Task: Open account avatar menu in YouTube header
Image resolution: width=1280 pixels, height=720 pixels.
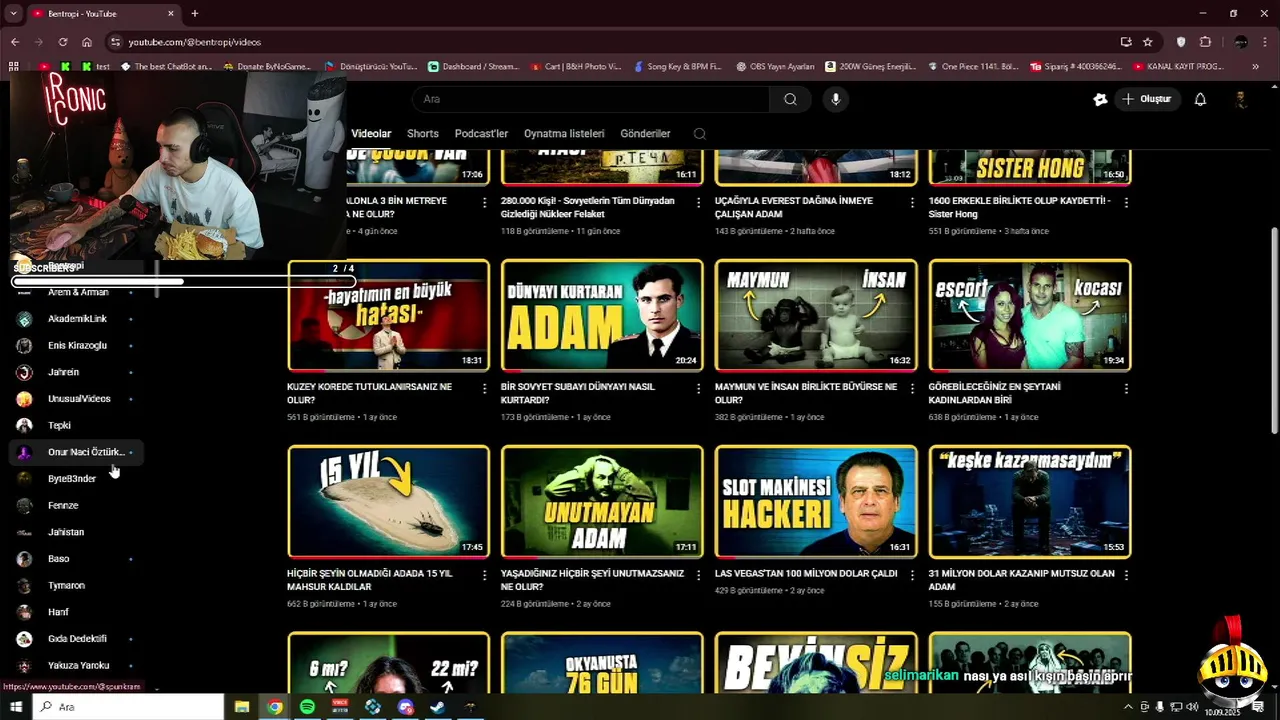Action: click(1240, 99)
